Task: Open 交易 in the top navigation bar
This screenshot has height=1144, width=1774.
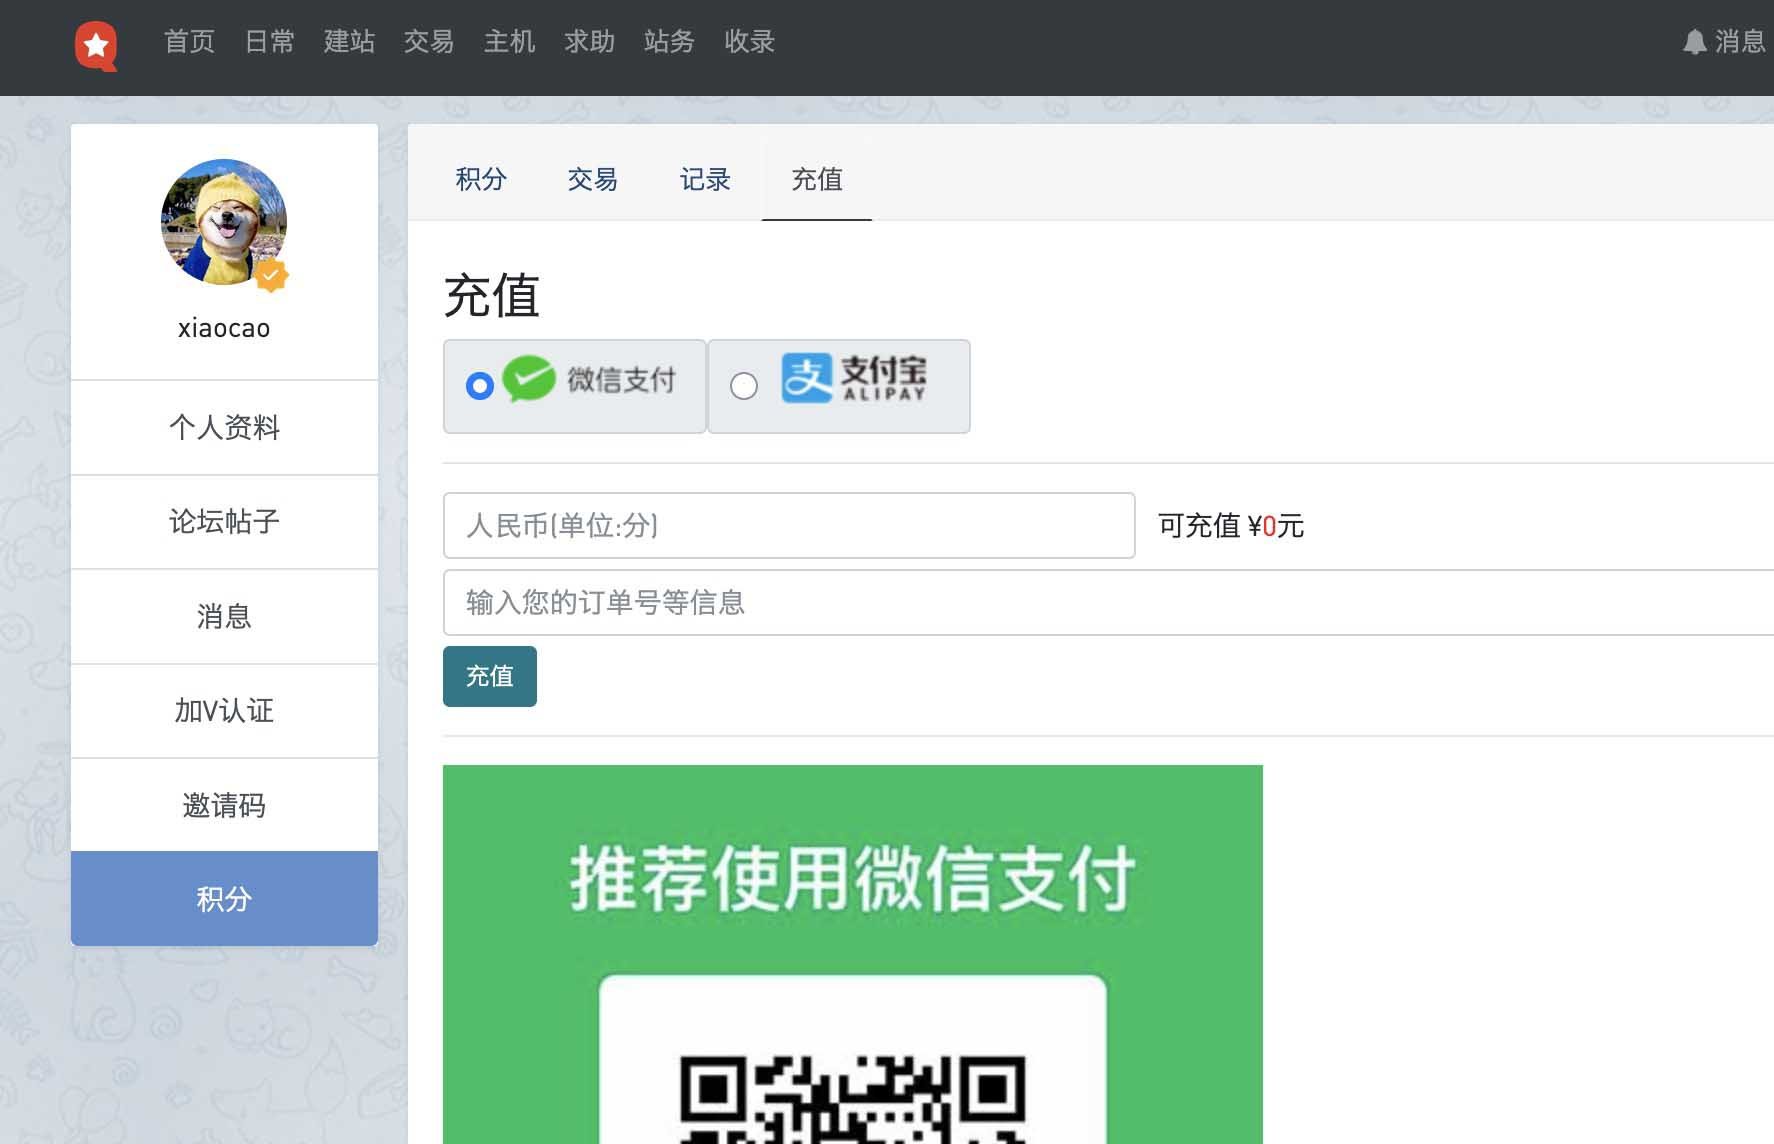Action: (x=429, y=42)
